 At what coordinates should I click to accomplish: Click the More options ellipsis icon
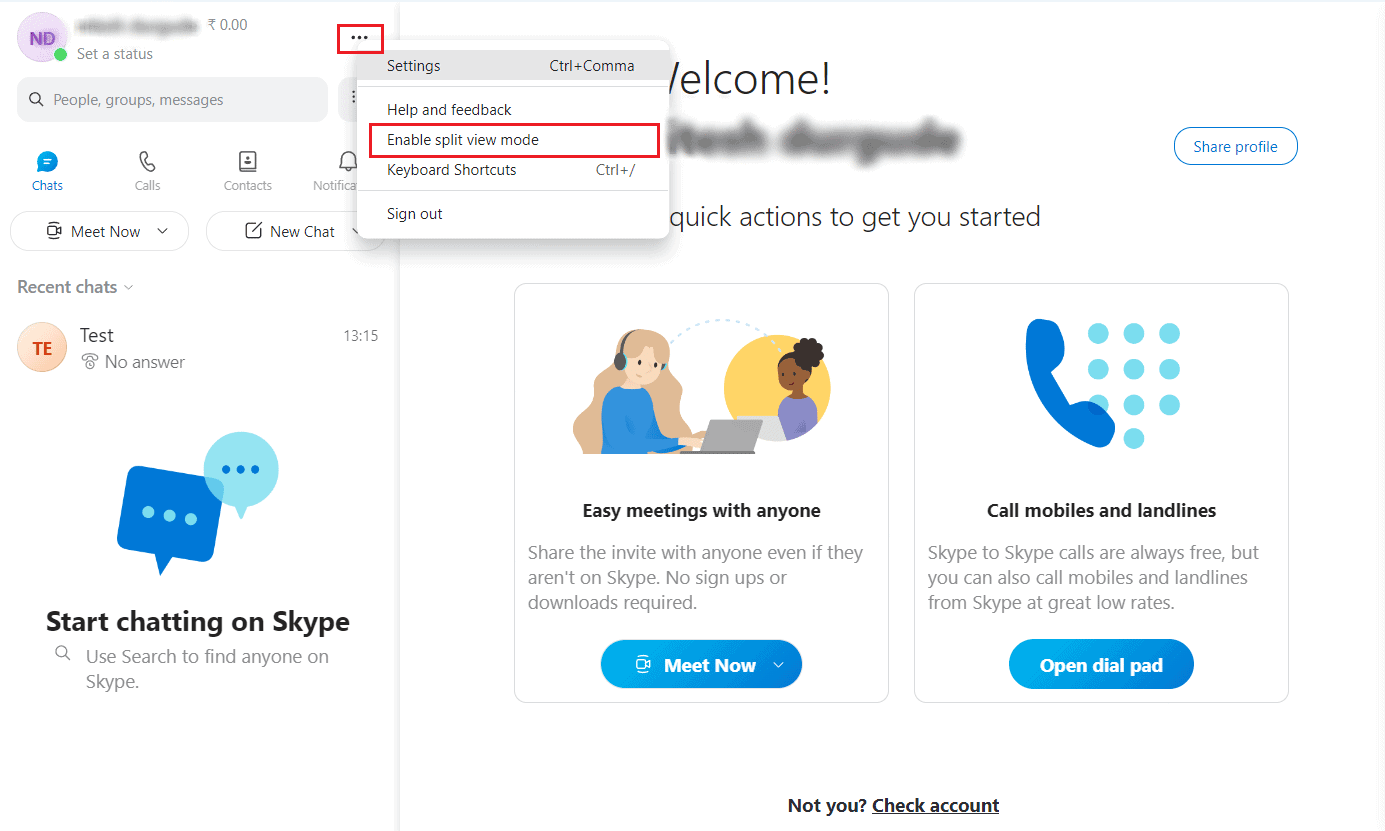(359, 38)
